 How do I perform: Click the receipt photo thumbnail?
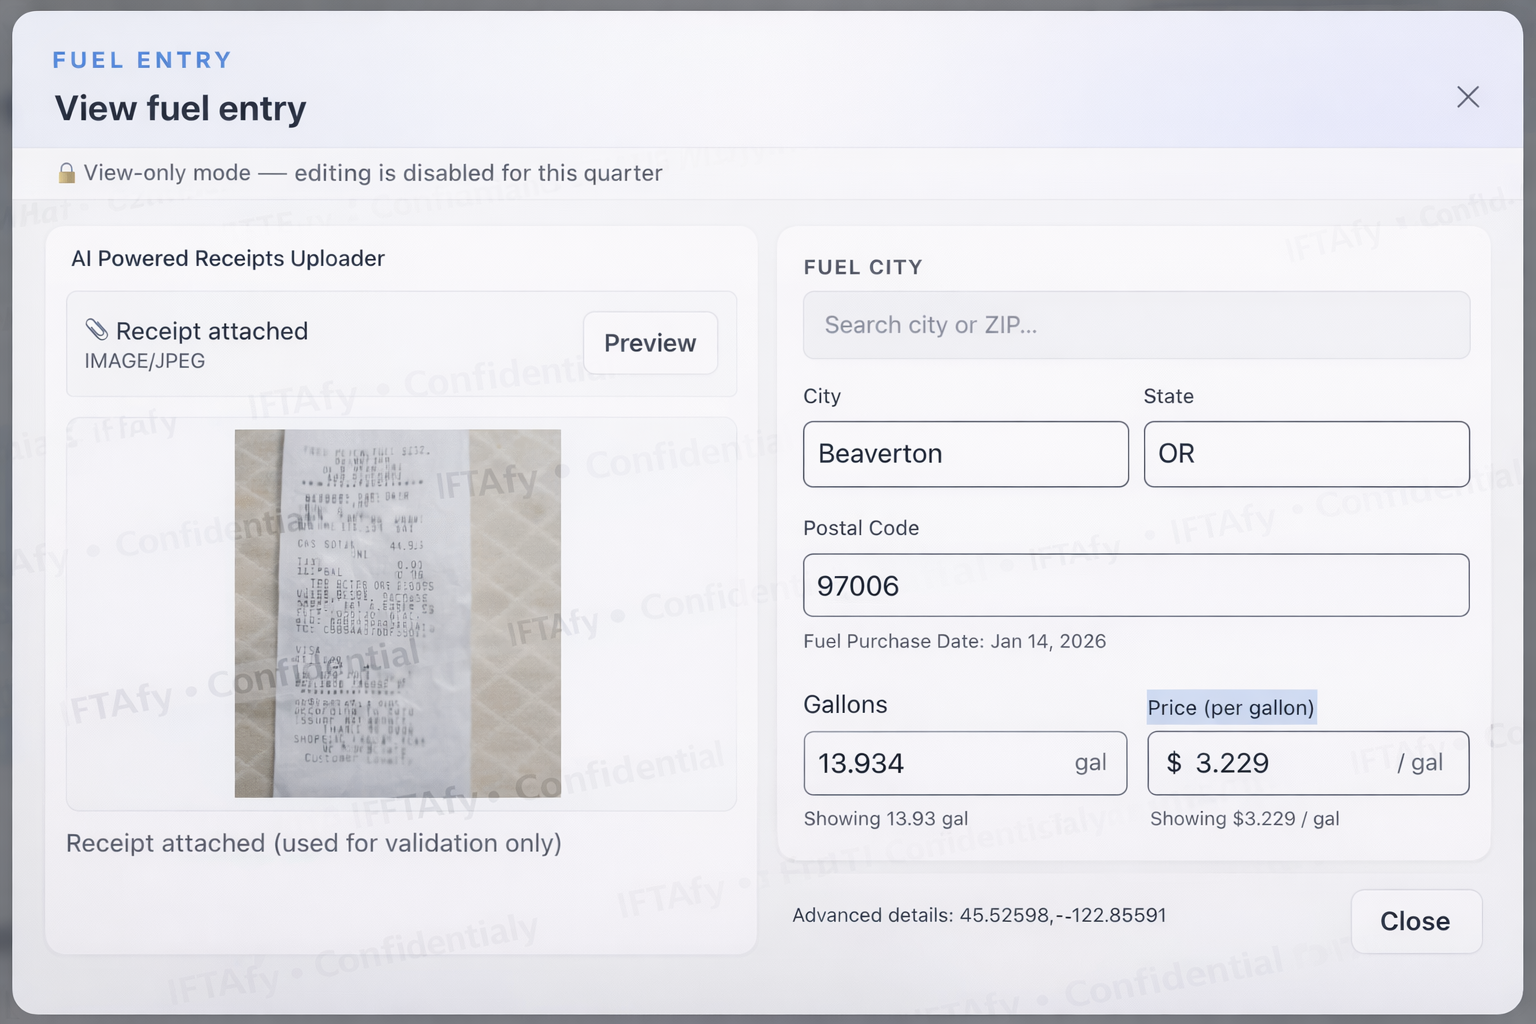pyautogui.click(x=398, y=613)
